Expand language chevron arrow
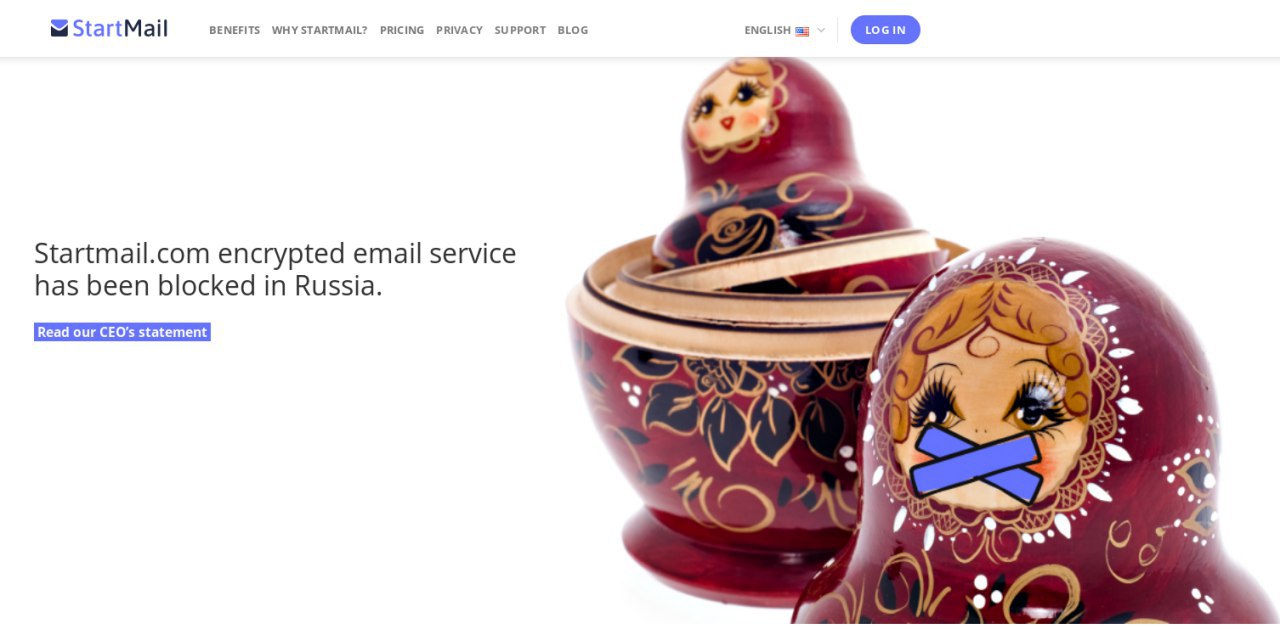The image size is (1280, 629). click(821, 30)
